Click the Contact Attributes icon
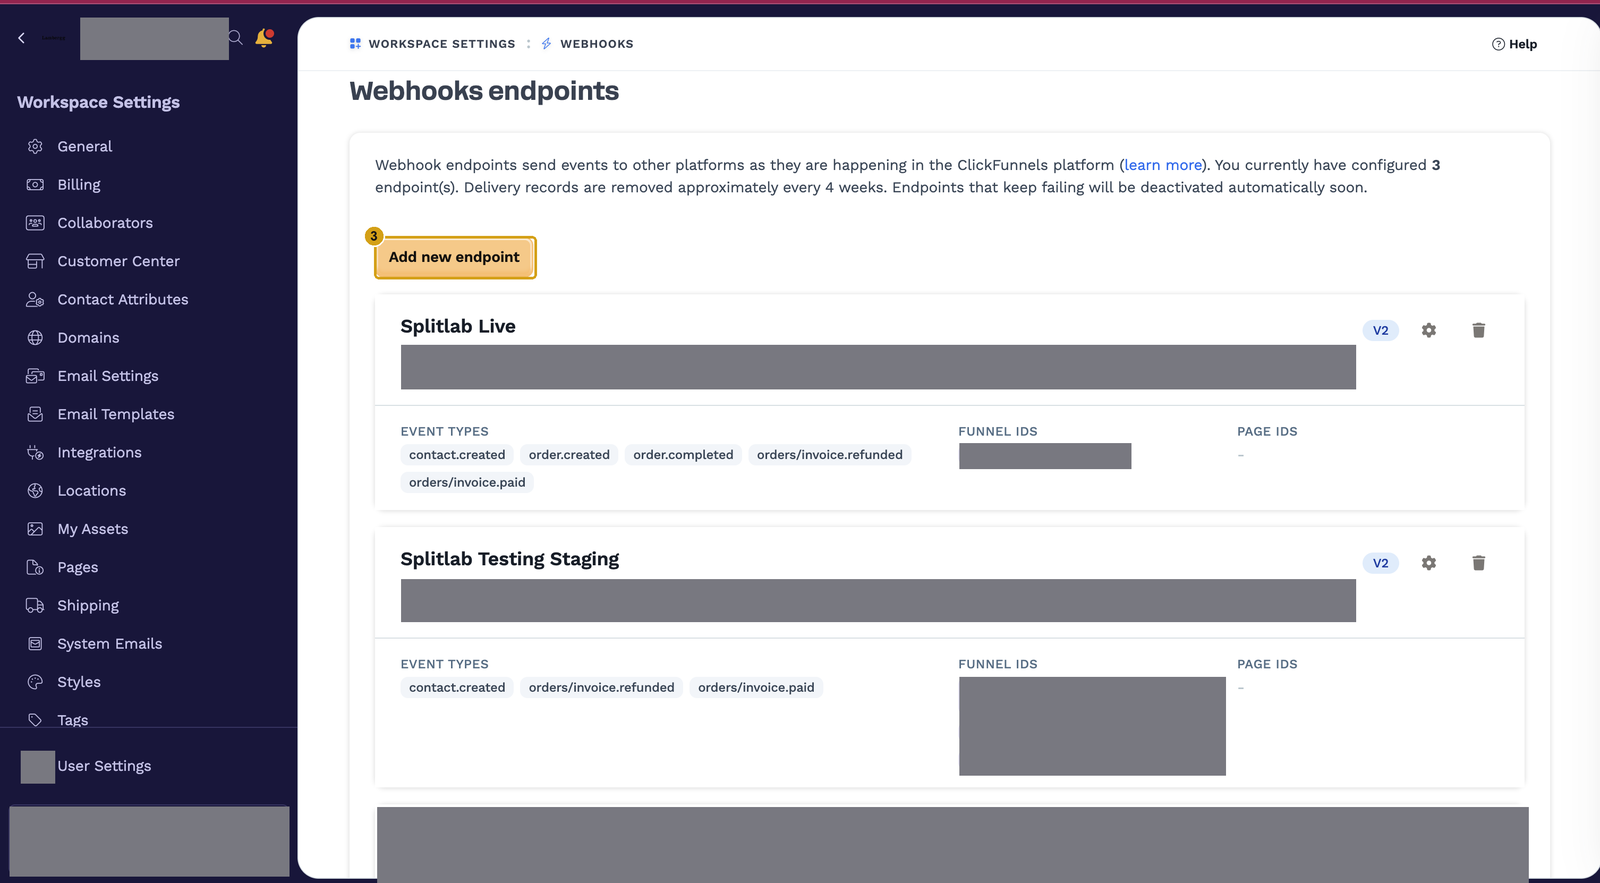This screenshot has height=883, width=1600. coord(35,299)
